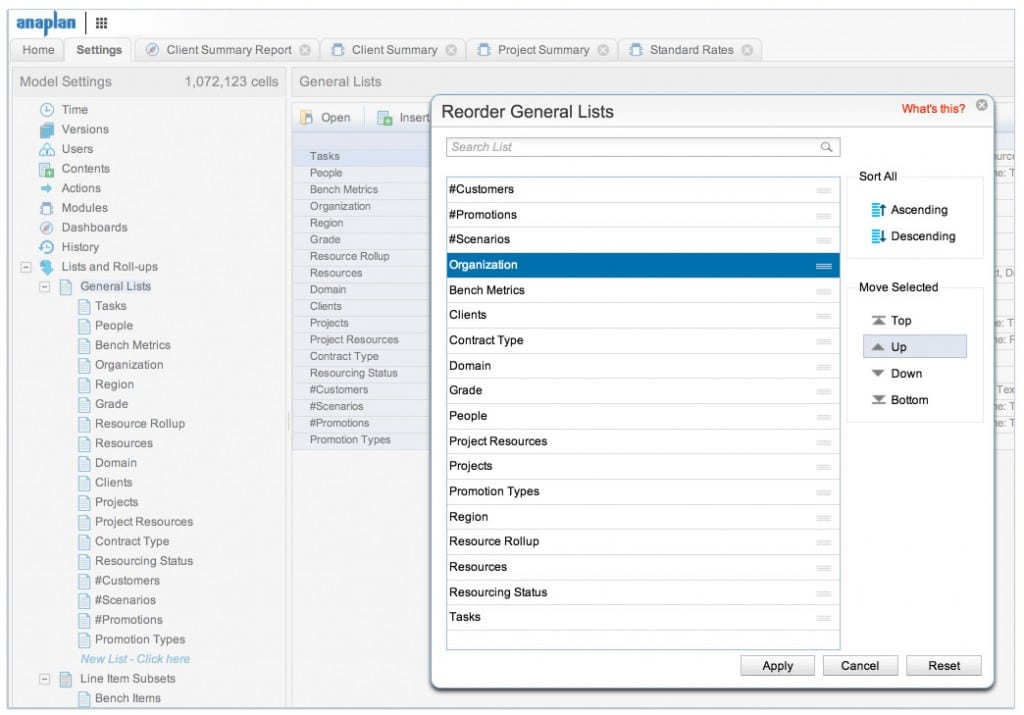1024x715 pixels.
Task: Click the Ascending sort icon
Action: 878,210
